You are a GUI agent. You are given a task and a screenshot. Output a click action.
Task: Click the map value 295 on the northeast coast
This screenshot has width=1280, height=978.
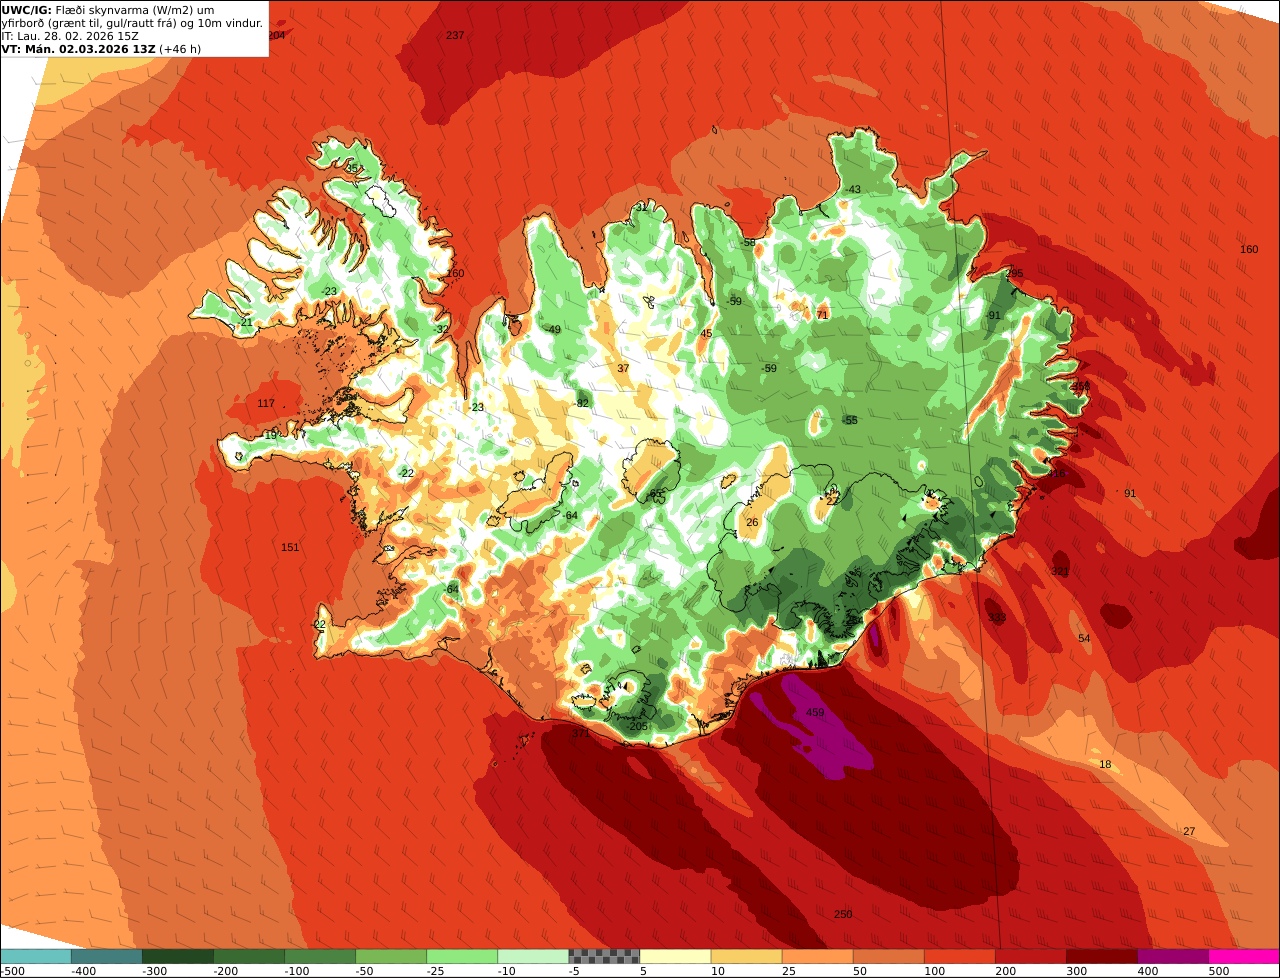tap(1015, 274)
